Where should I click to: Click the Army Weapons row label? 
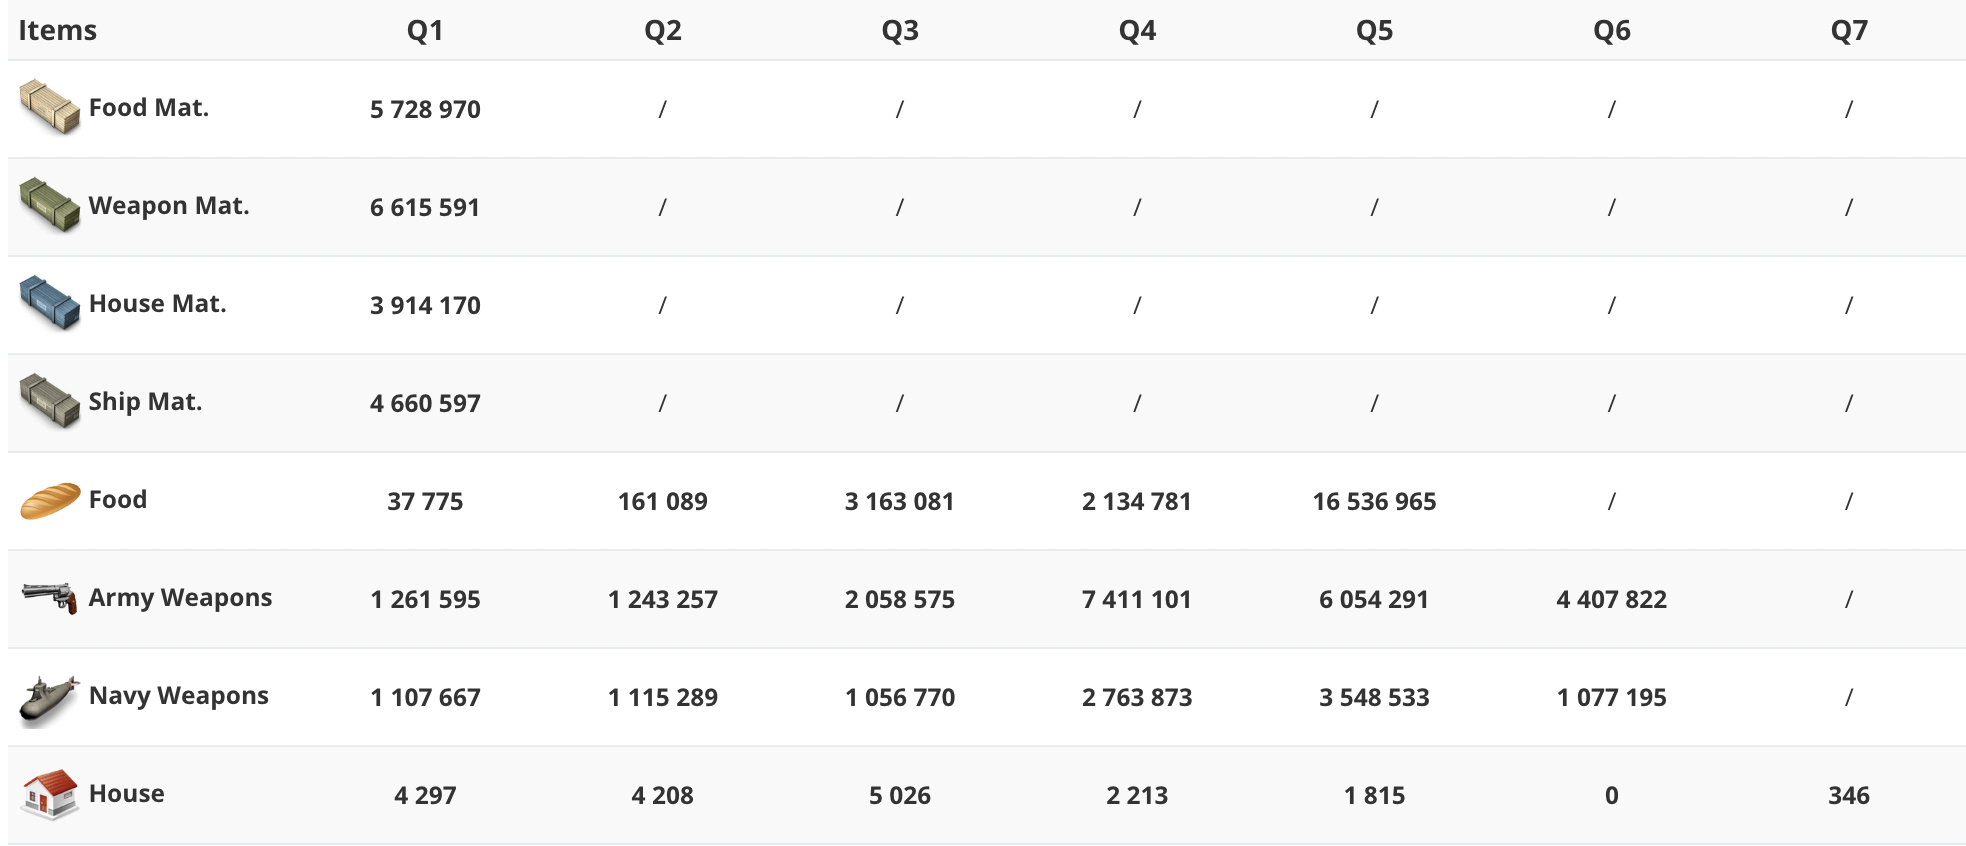click(x=180, y=597)
